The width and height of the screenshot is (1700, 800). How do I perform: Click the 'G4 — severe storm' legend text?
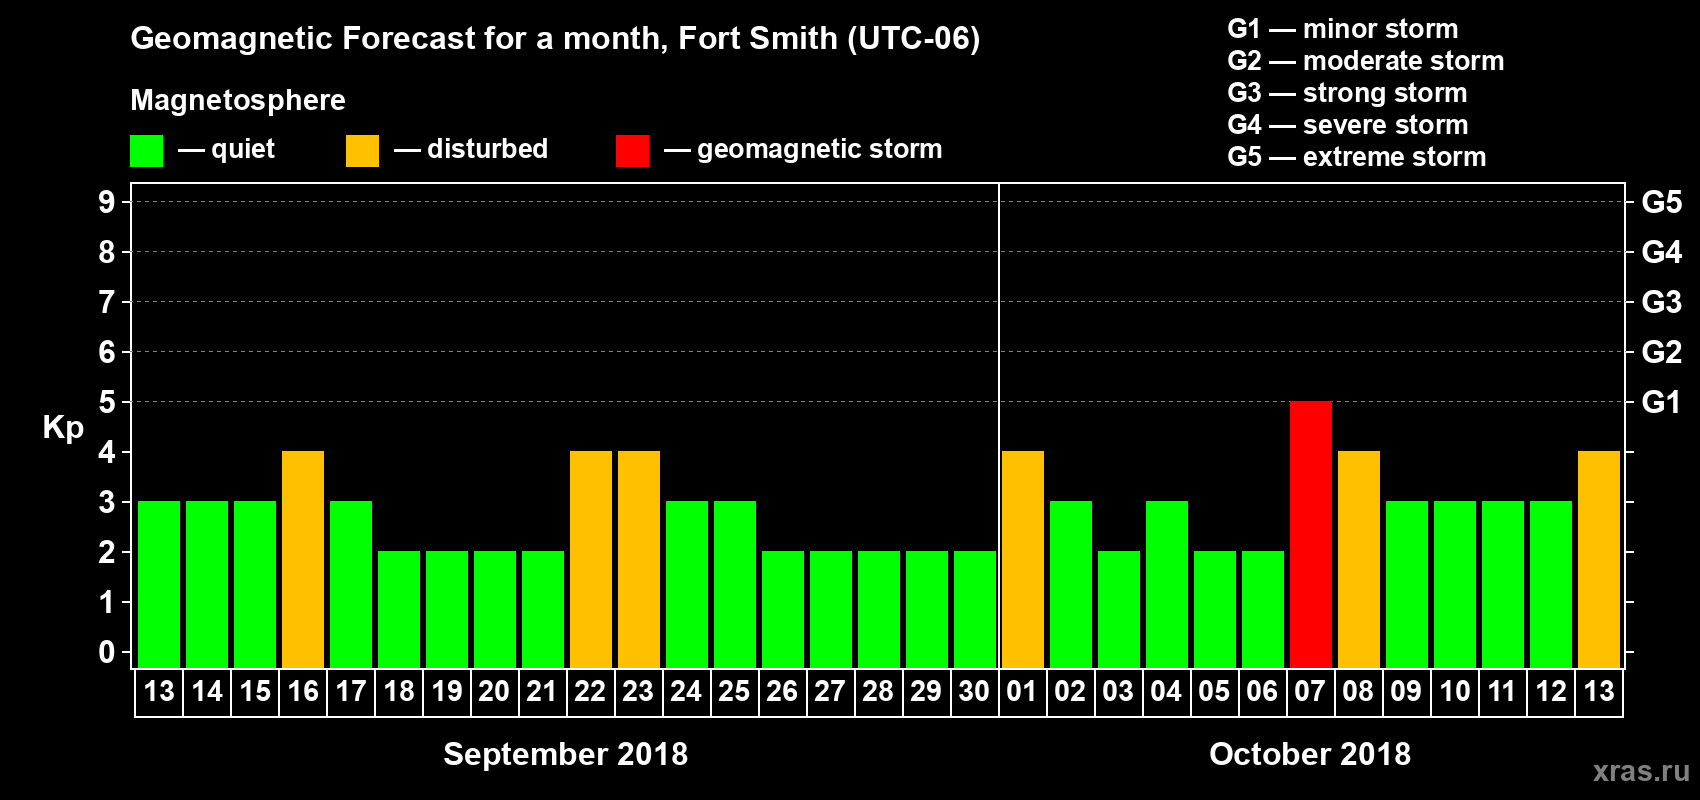[1348, 125]
